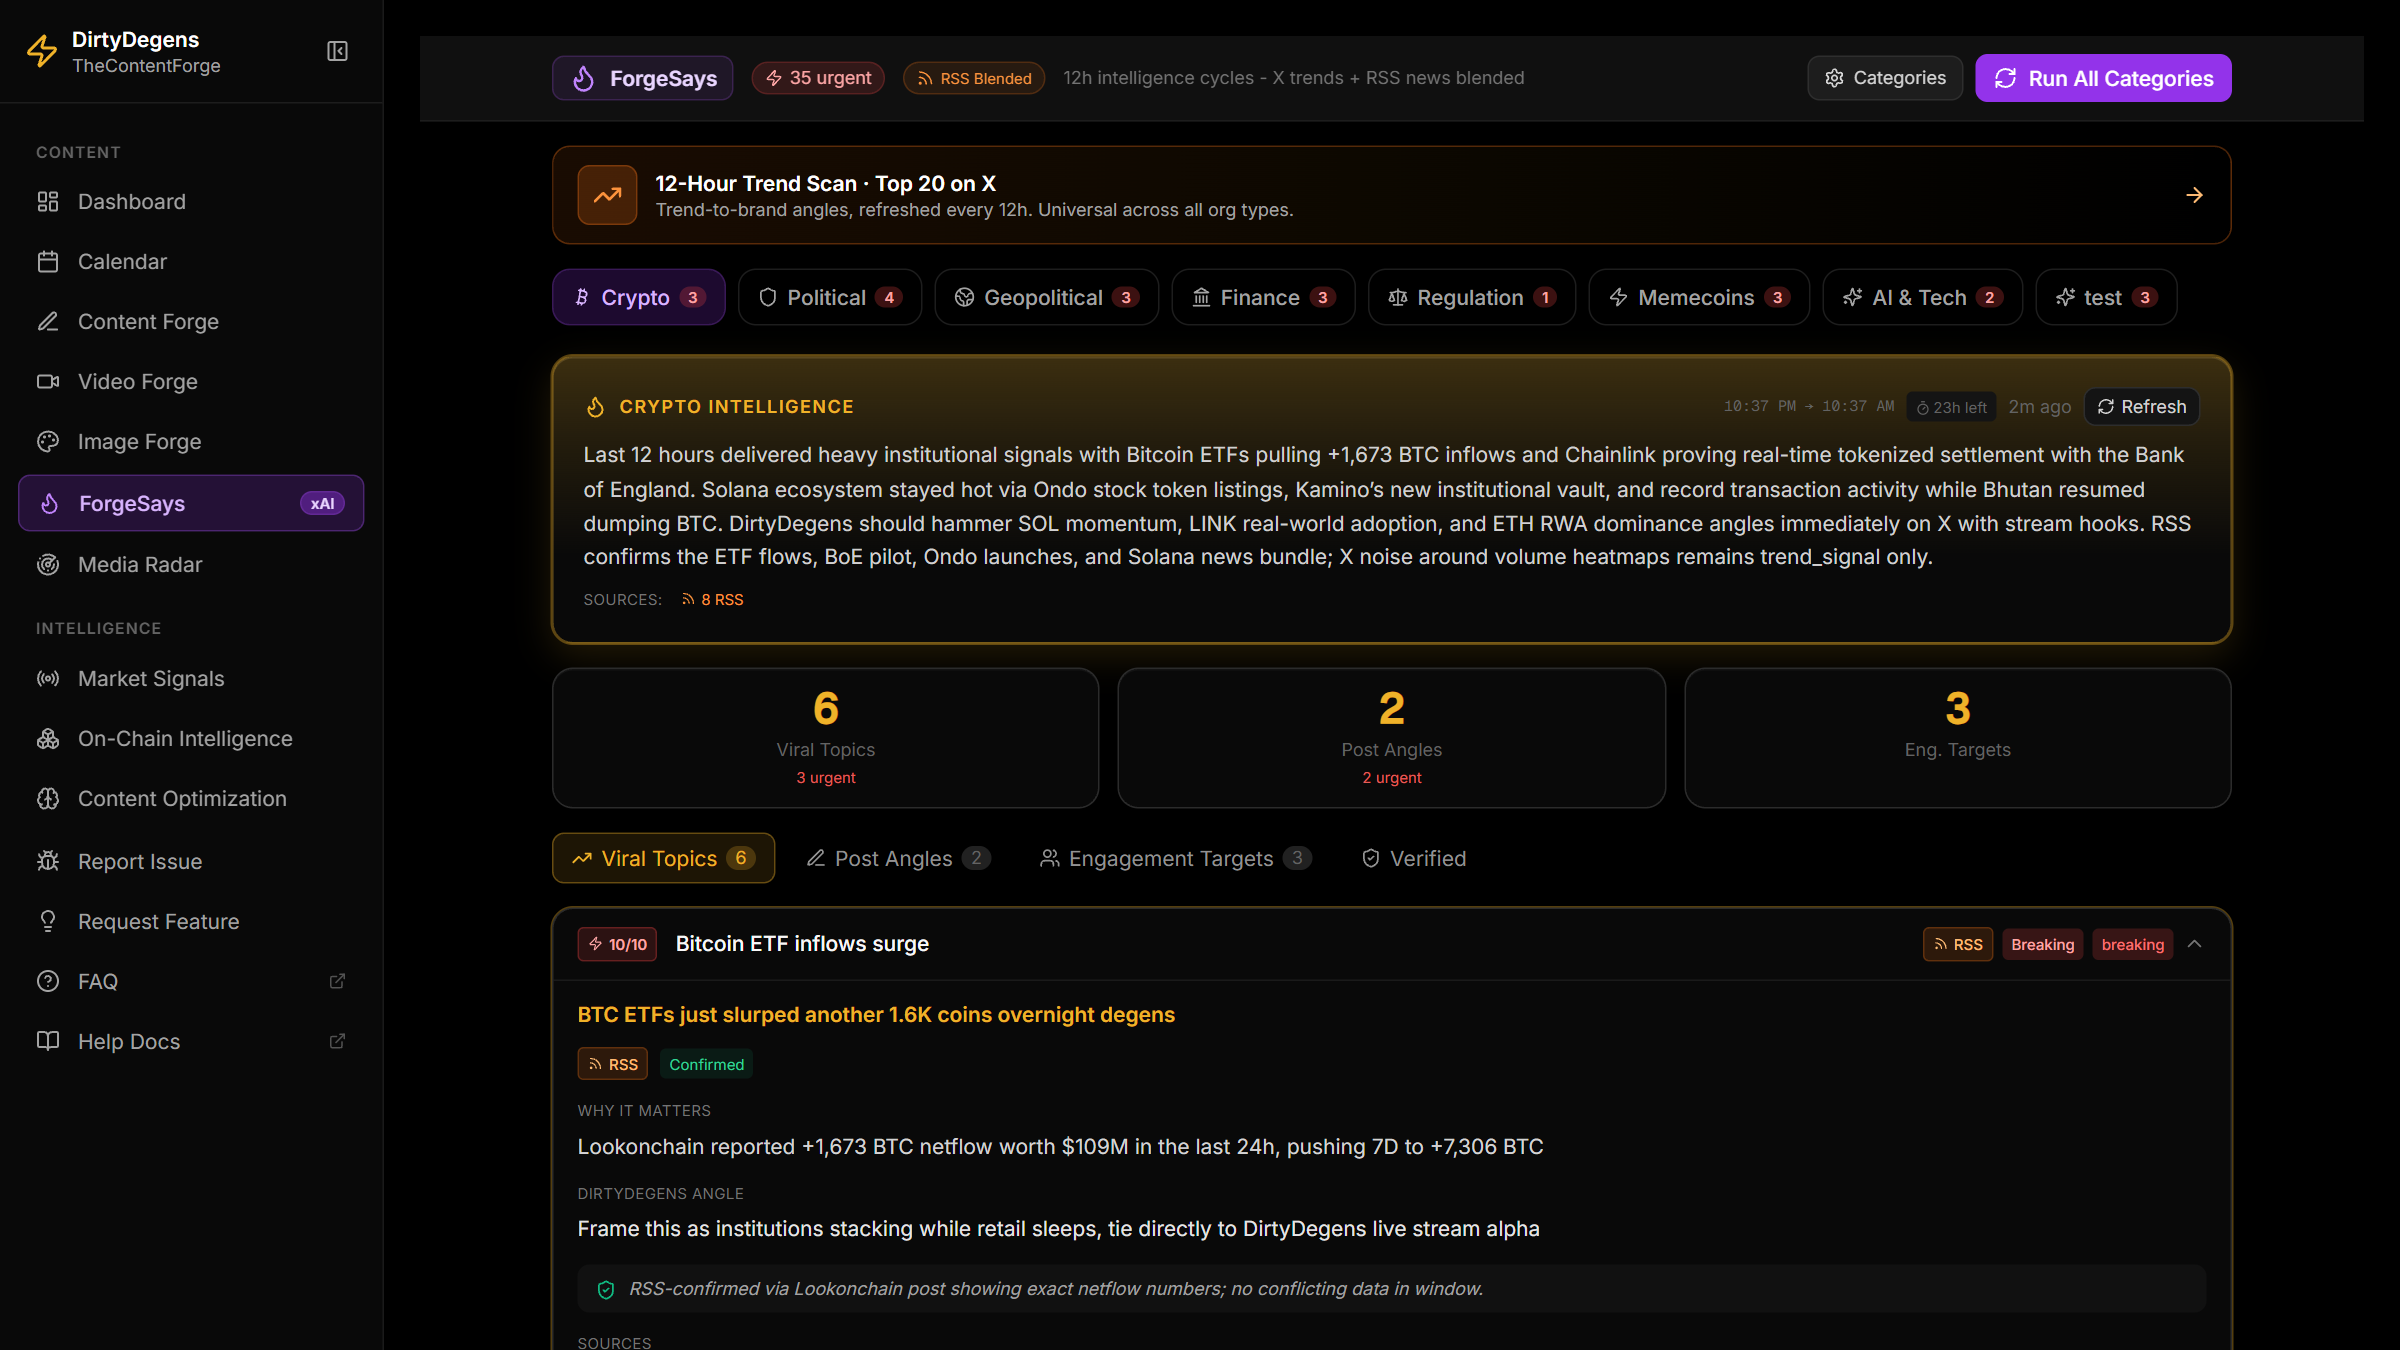Go to On-Chain Intelligence
The image size is (2400, 1350).
(191, 738)
